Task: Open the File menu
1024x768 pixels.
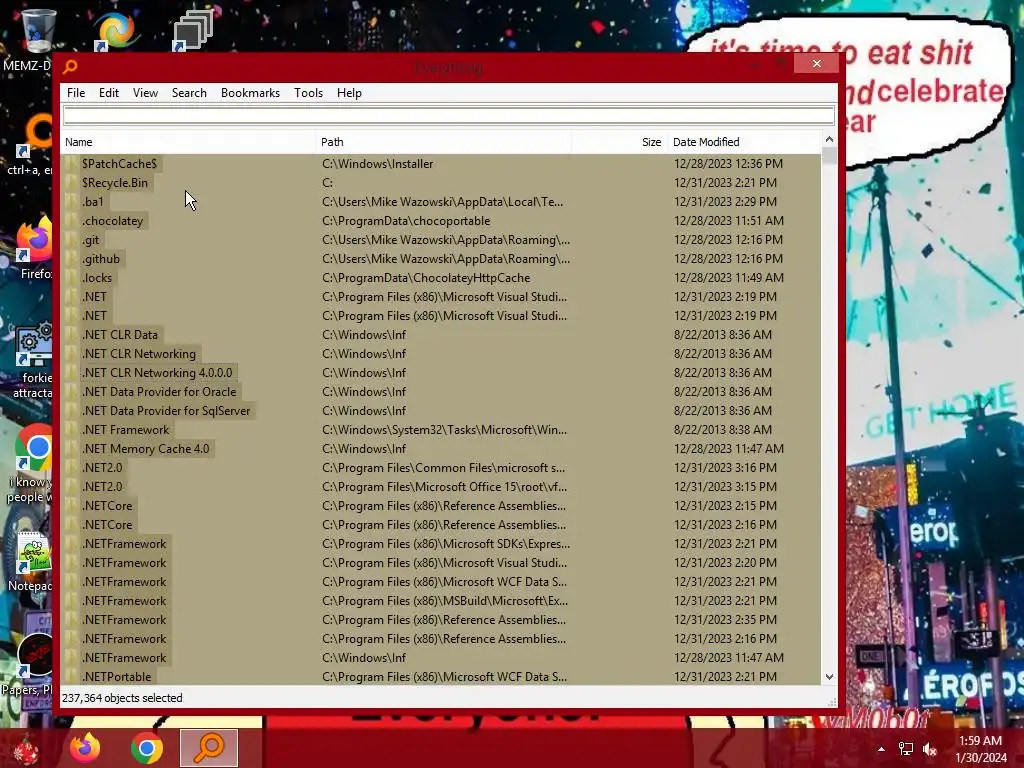Action: pos(76,93)
